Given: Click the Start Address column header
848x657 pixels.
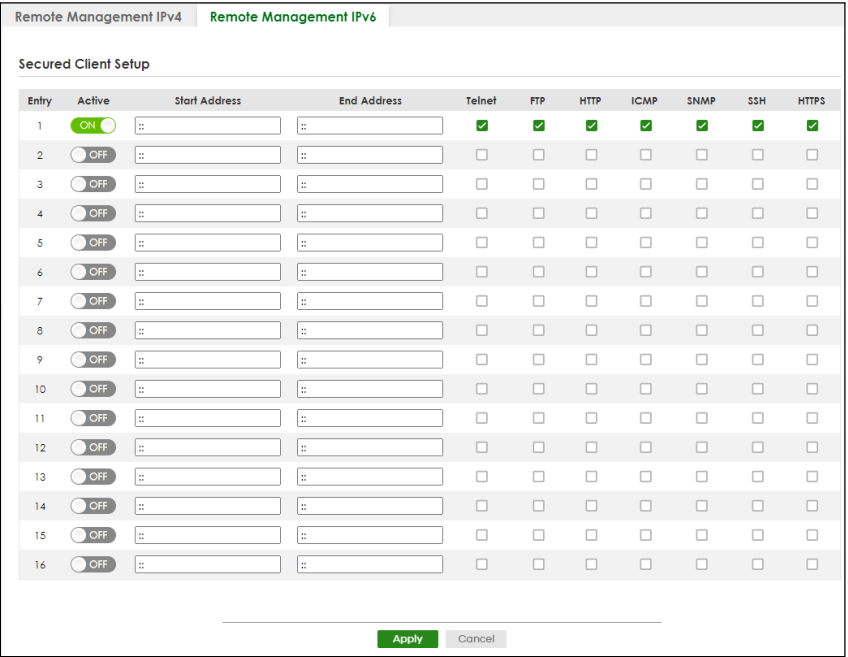Looking at the screenshot, I should 208,101.
